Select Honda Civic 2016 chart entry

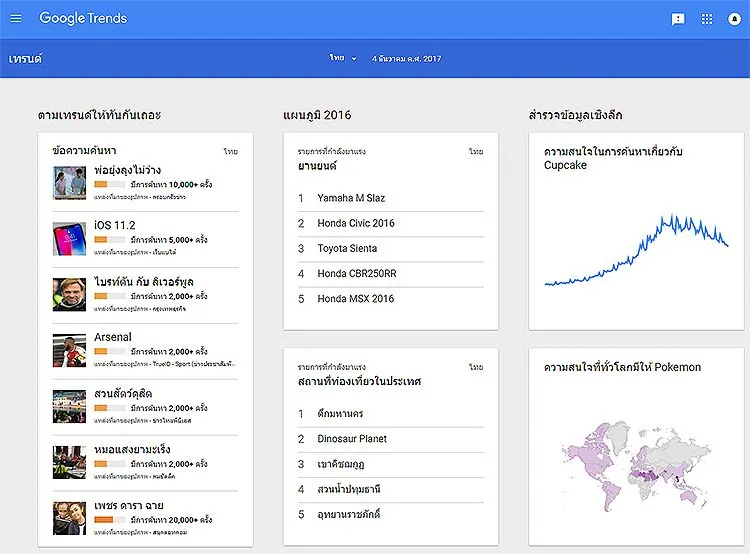[x=356, y=223]
